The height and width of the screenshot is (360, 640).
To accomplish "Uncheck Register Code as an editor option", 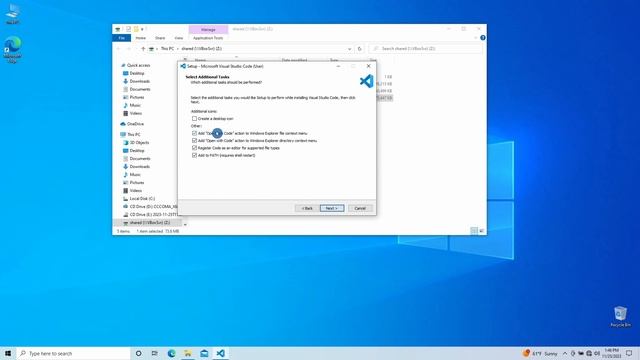I will point(194,148).
